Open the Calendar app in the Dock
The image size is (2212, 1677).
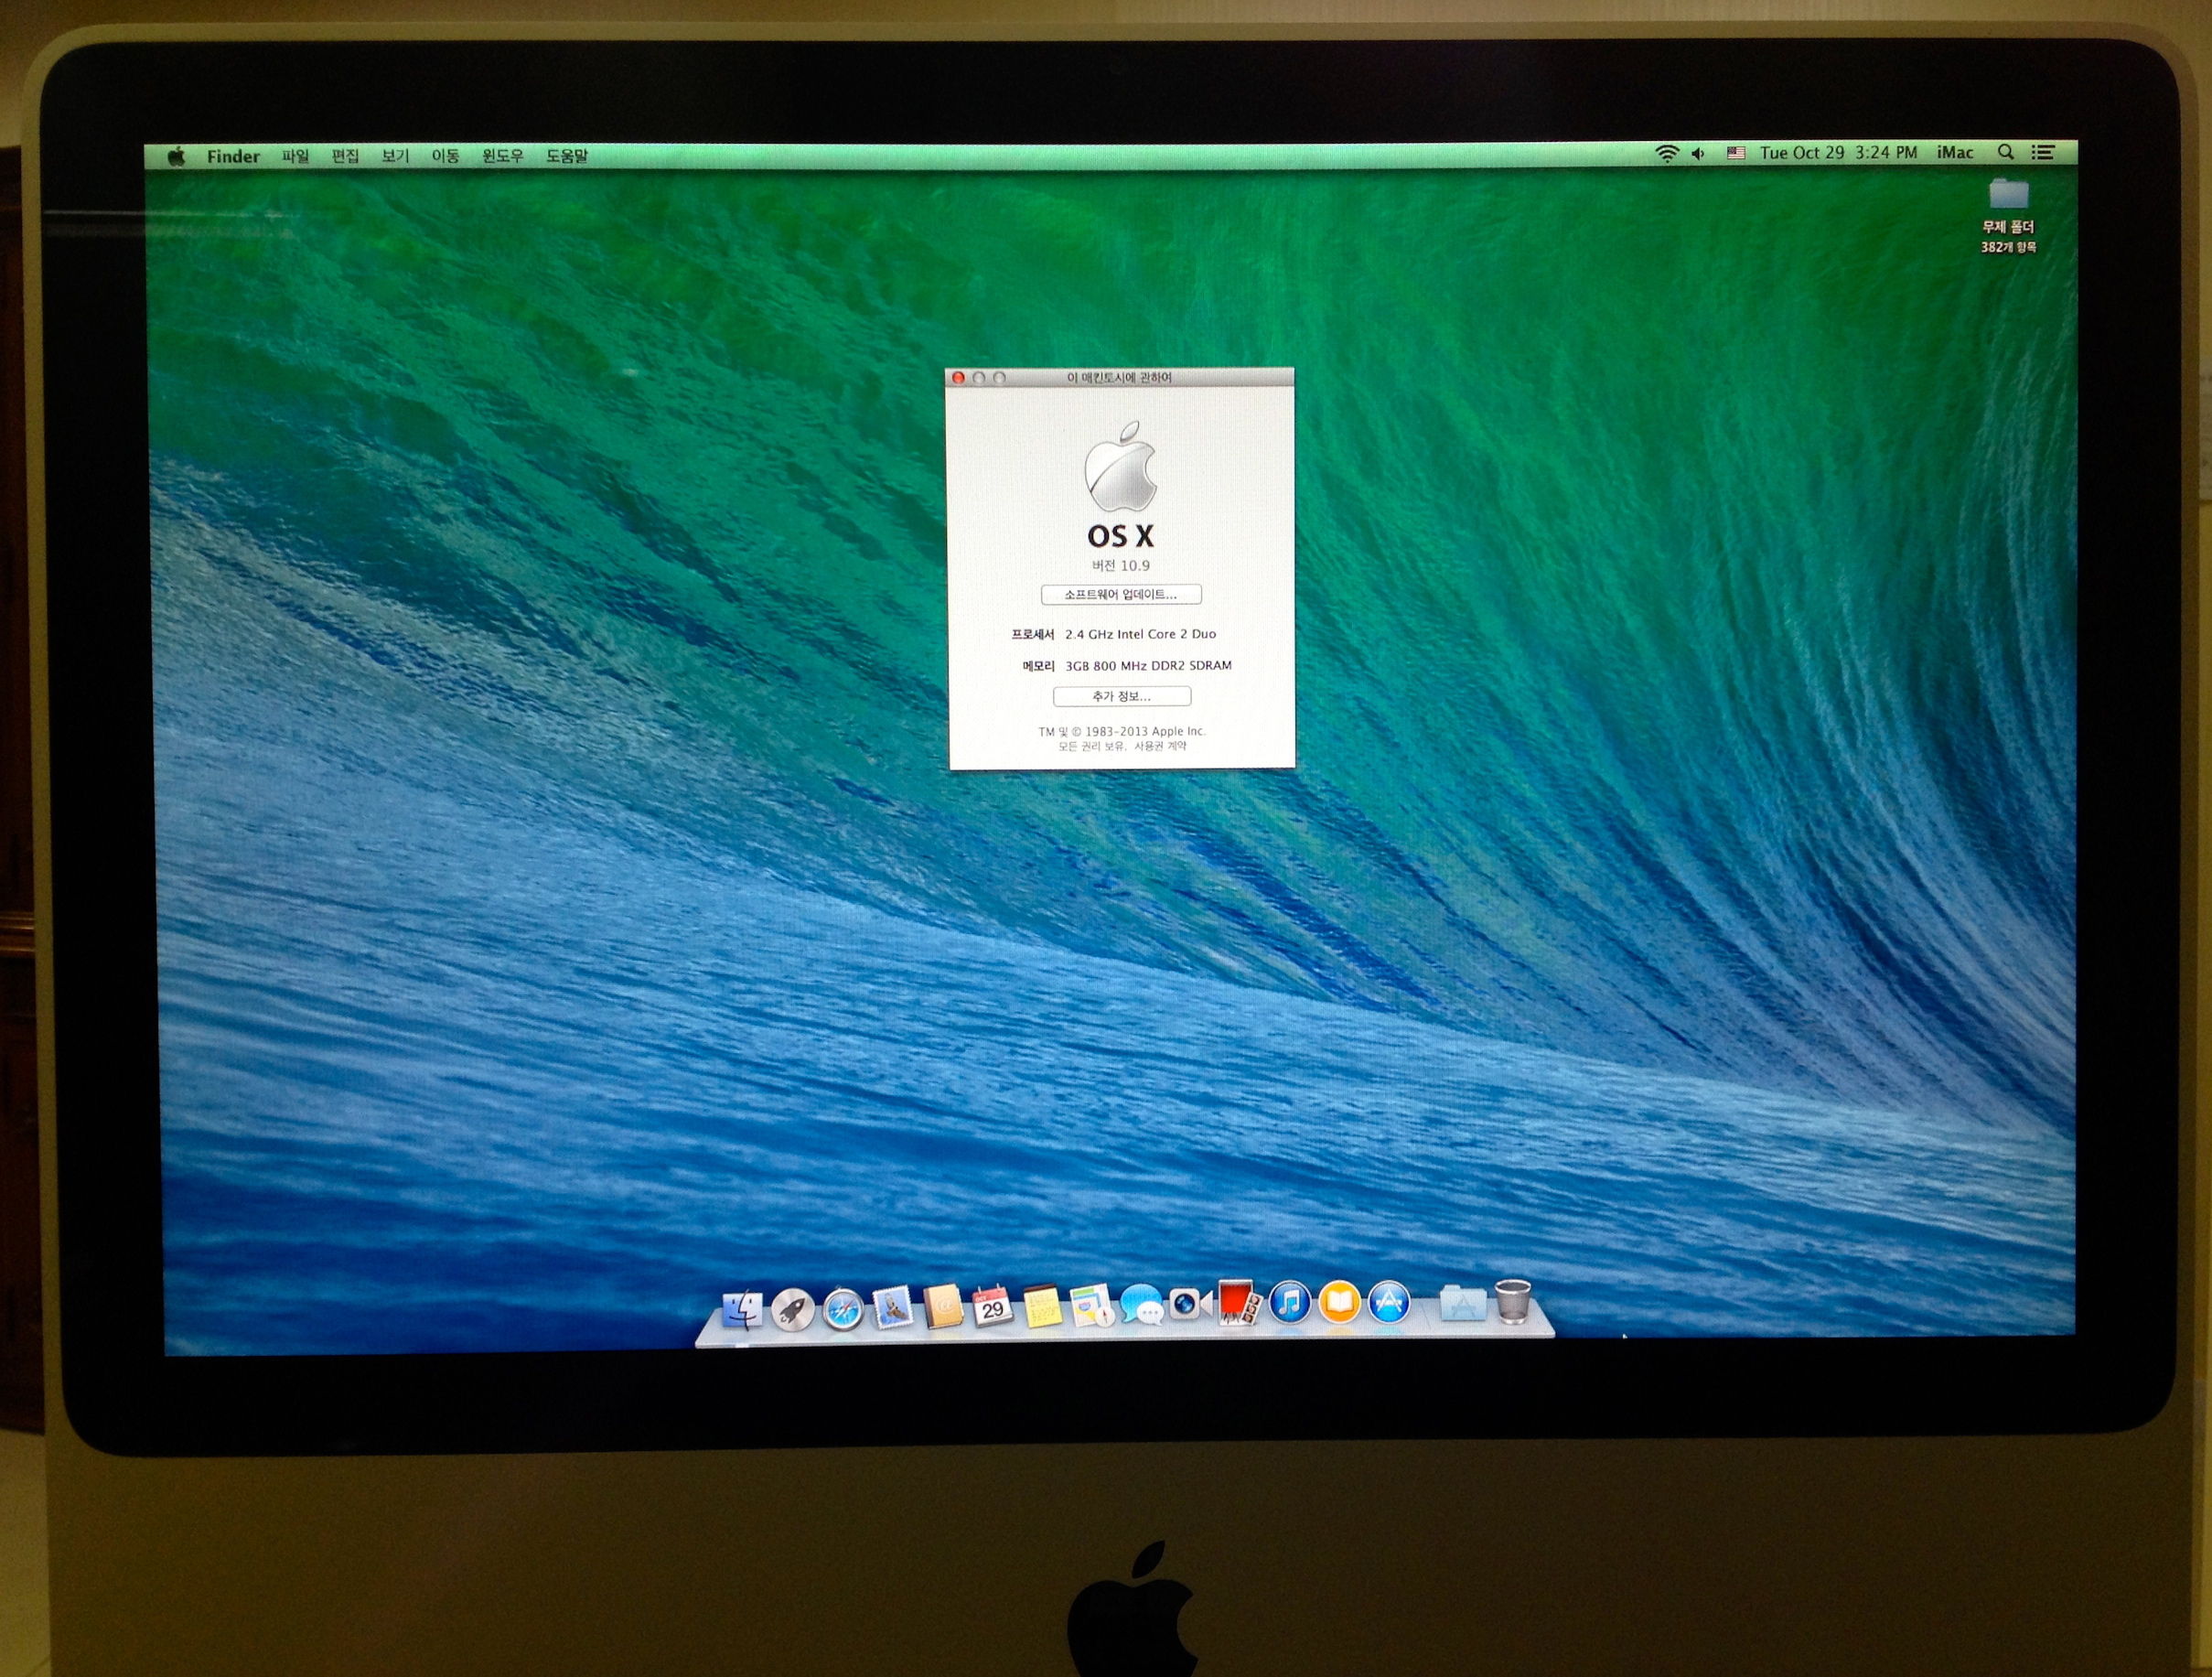pyautogui.click(x=991, y=1306)
